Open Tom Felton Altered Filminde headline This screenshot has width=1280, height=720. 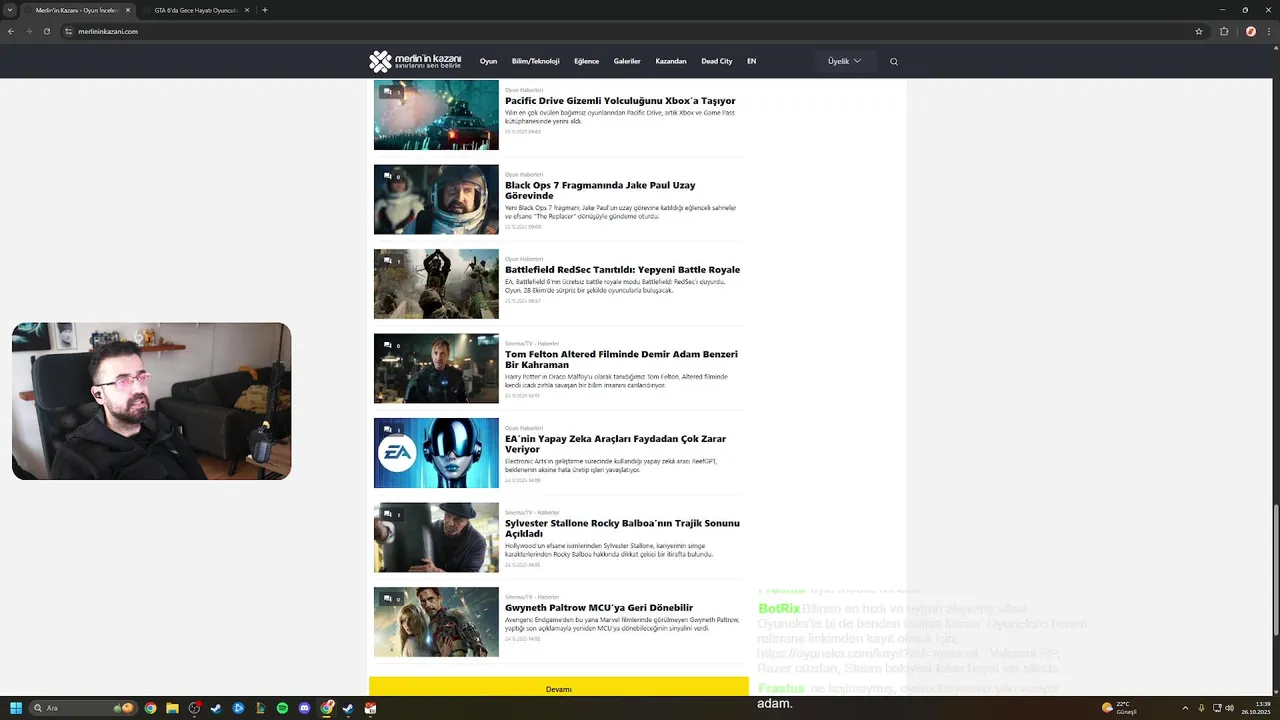[621, 359]
